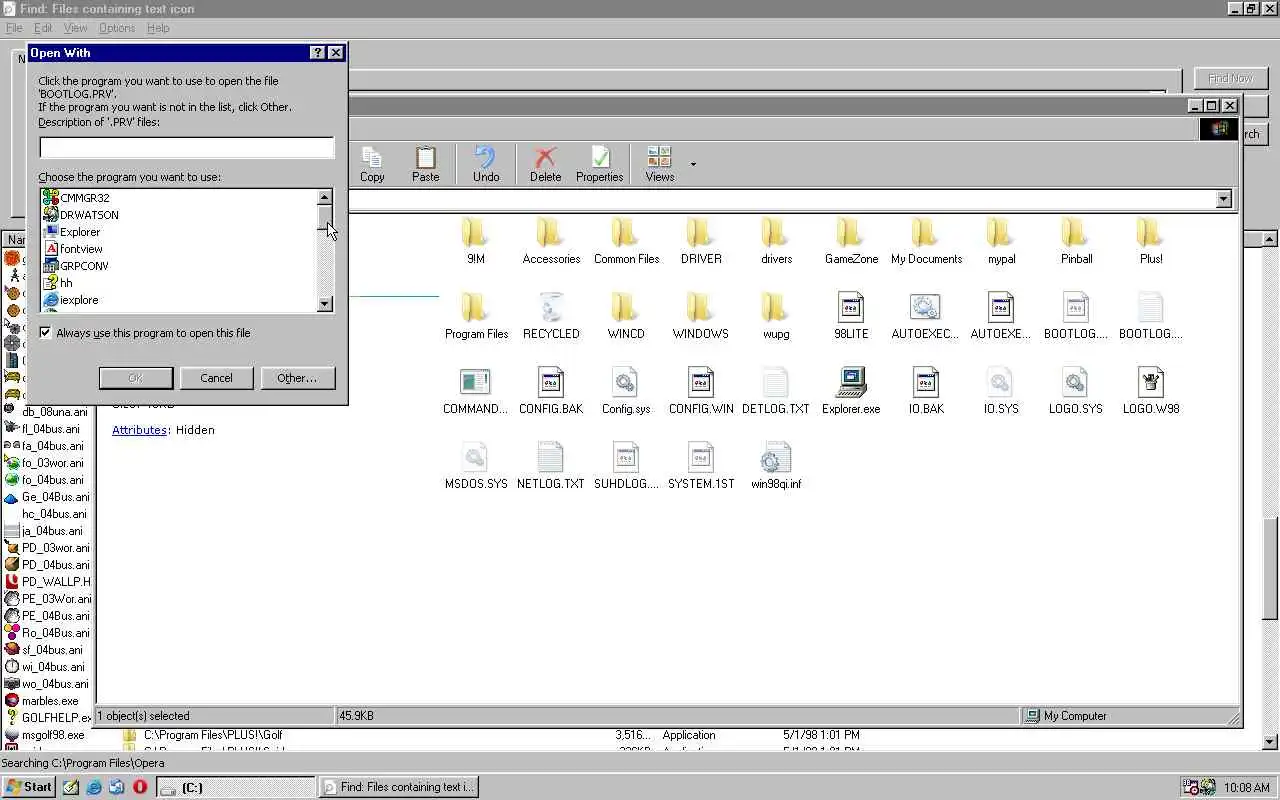
Task: Select the MSDOS.SYS file icon
Action: click(x=476, y=466)
